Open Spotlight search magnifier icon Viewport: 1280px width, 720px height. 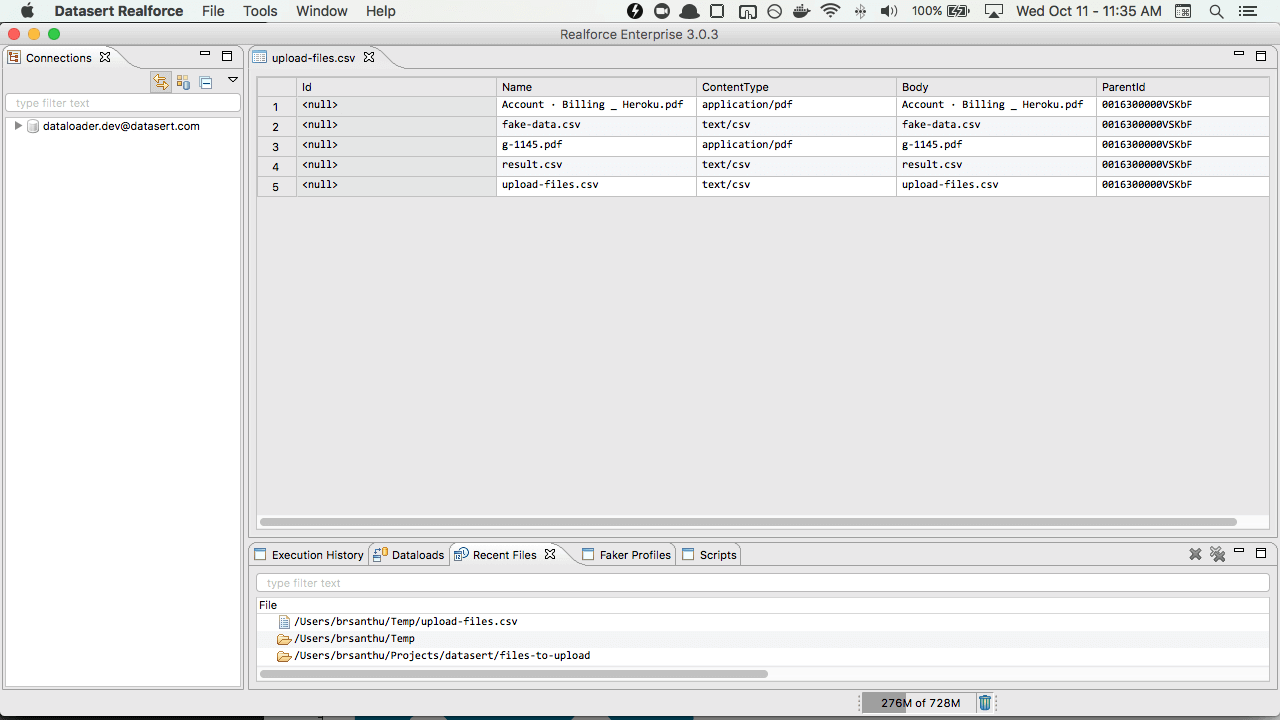point(1216,11)
